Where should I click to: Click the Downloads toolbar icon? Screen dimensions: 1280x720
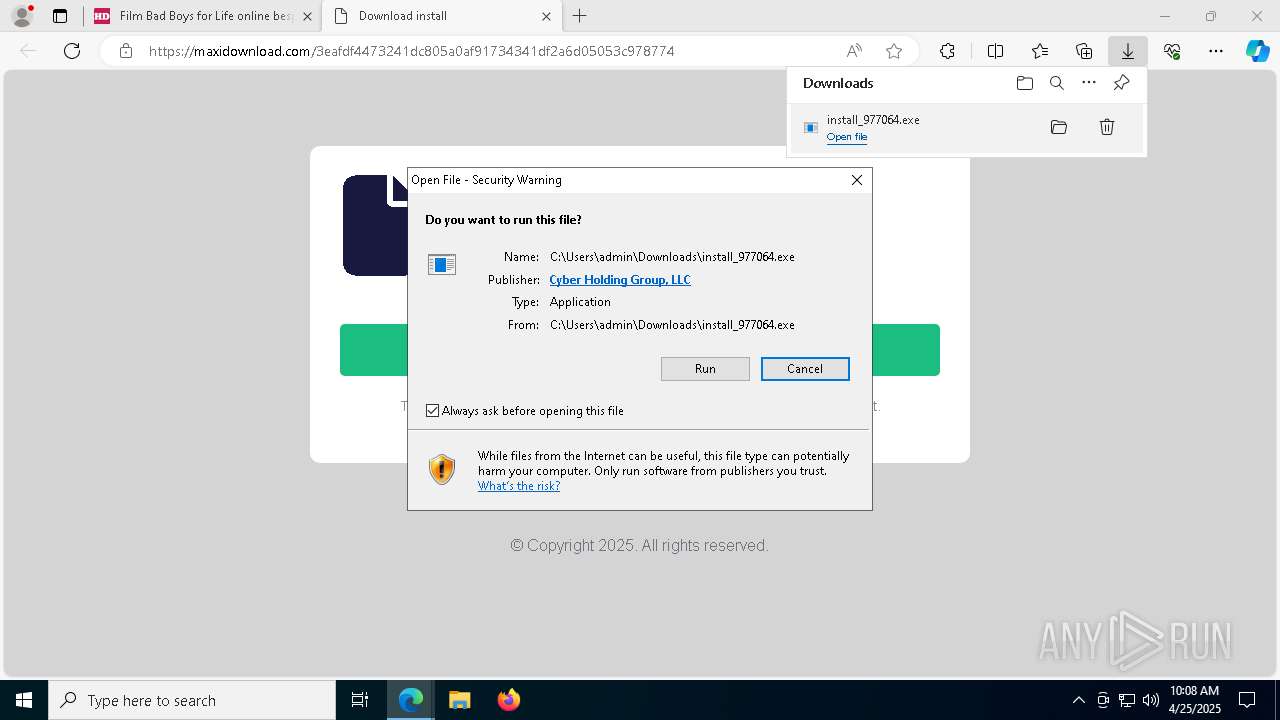click(1127, 51)
